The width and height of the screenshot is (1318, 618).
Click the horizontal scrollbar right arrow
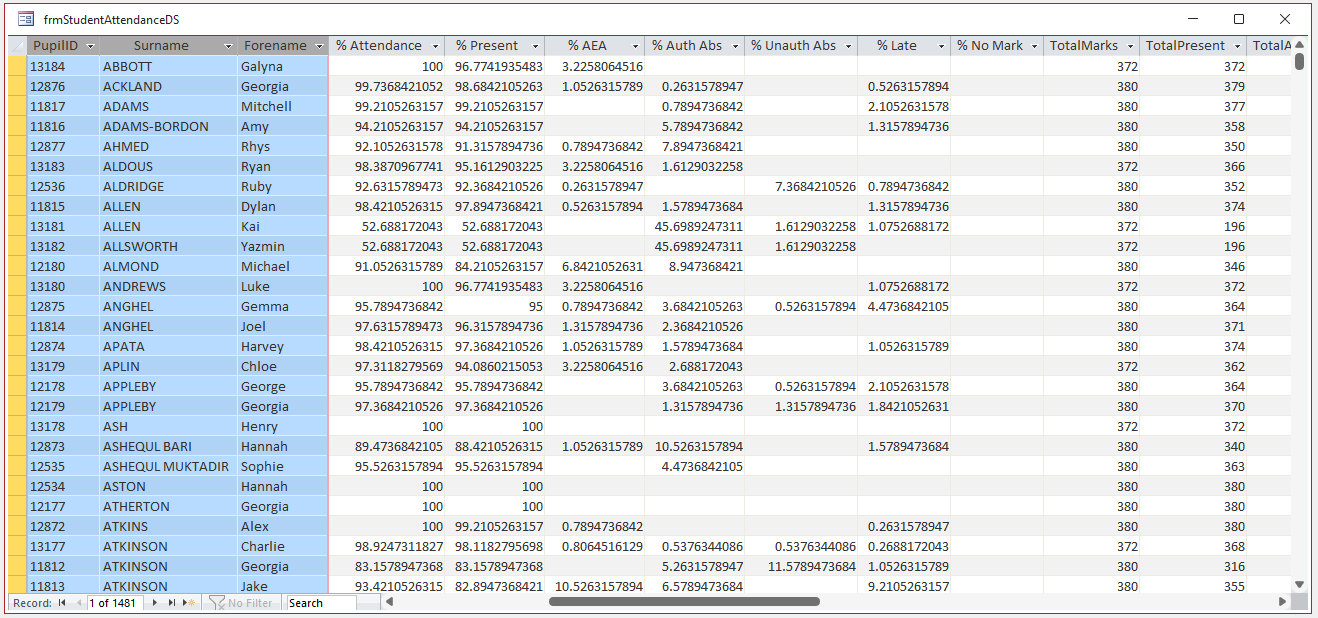(x=1283, y=602)
